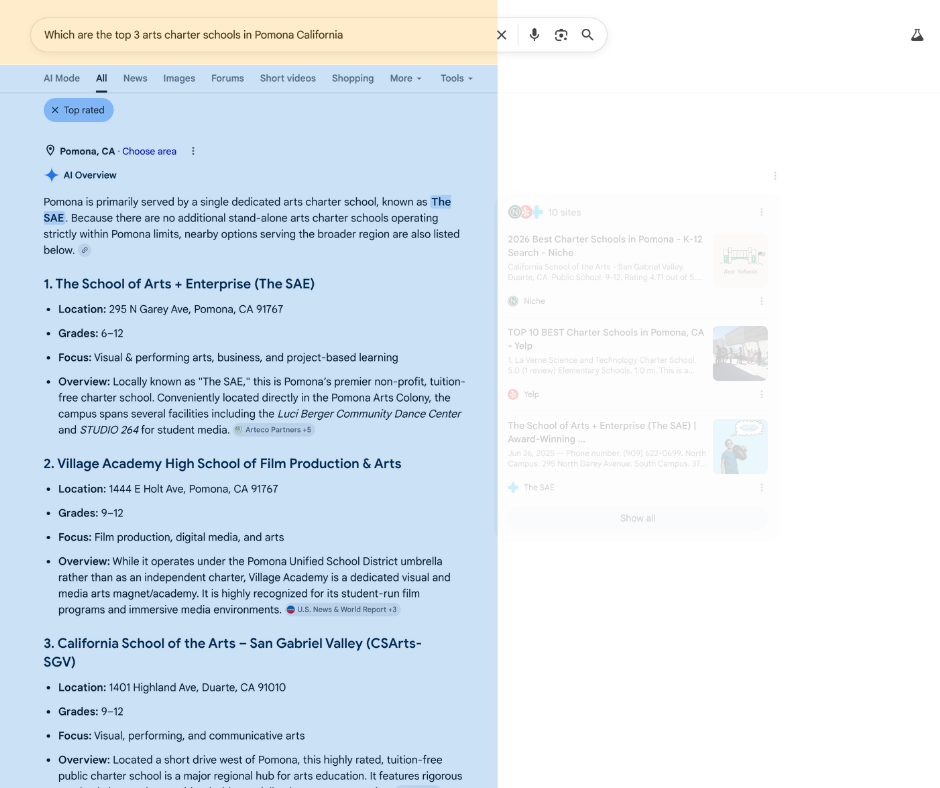This screenshot has height=788, width=940.
Task: Start voice search with the microphone icon
Action: pyautogui.click(x=534, y=35)
